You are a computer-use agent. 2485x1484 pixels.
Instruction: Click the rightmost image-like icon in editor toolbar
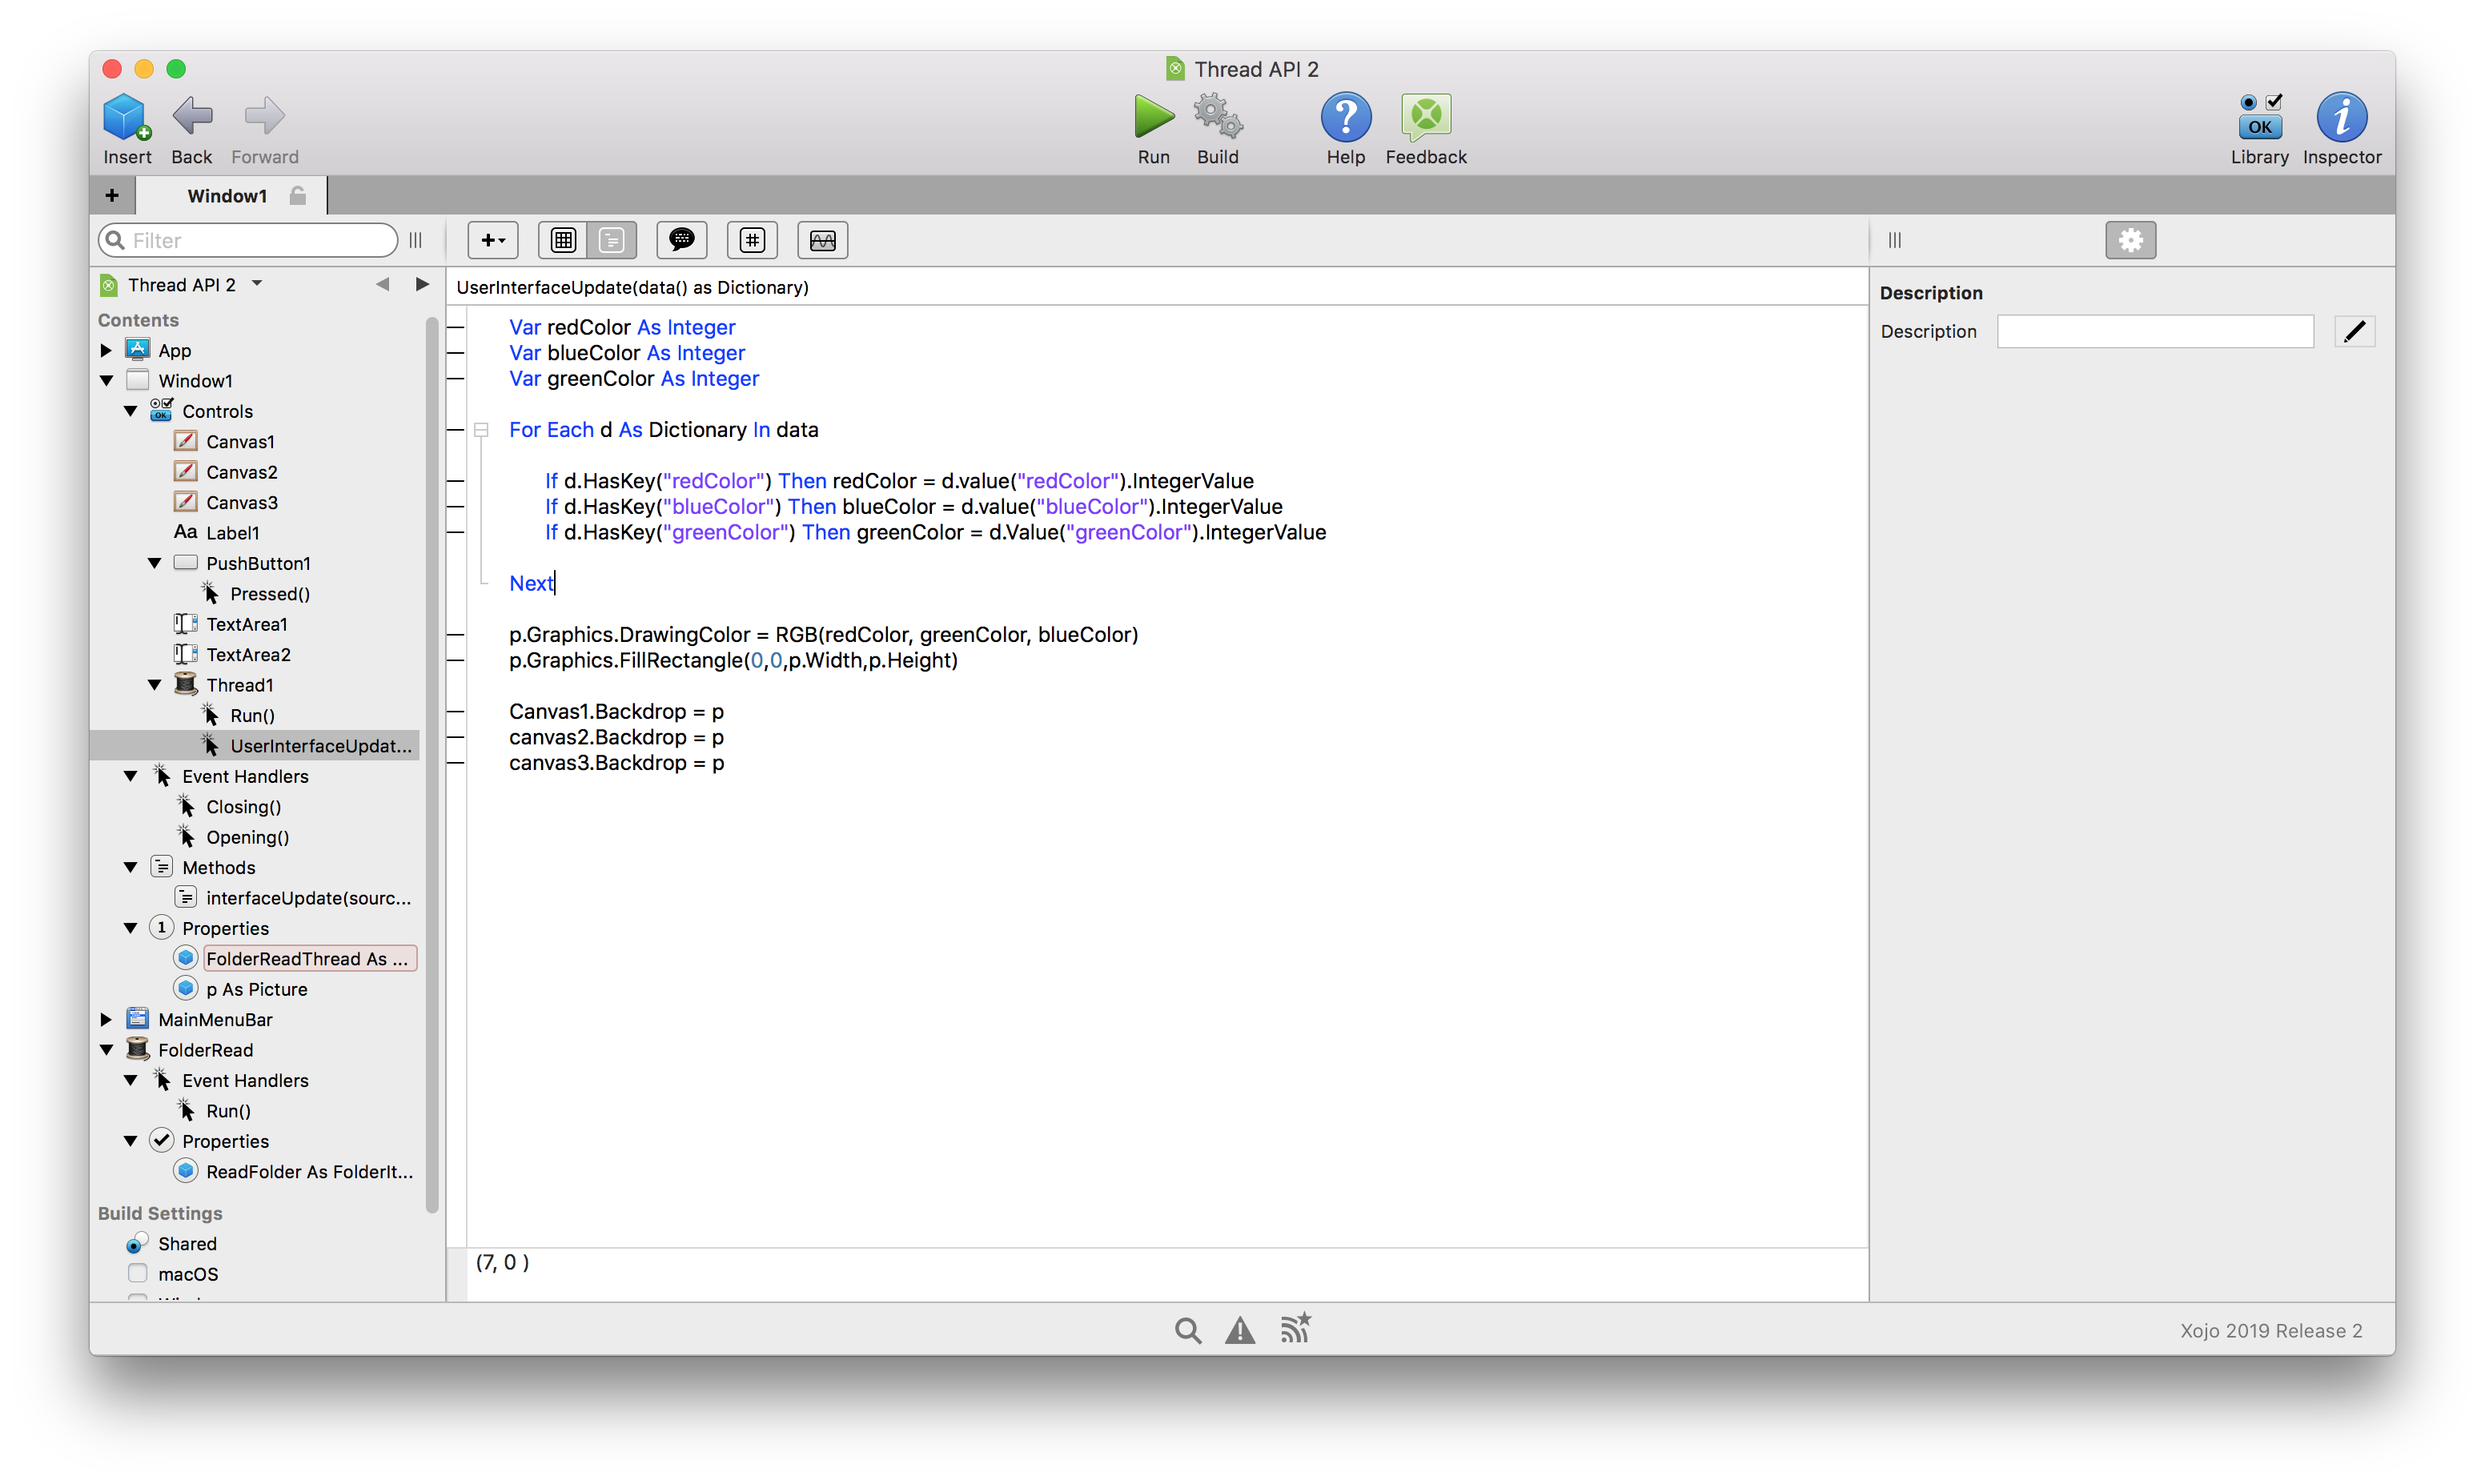click(x=822, y=240)
